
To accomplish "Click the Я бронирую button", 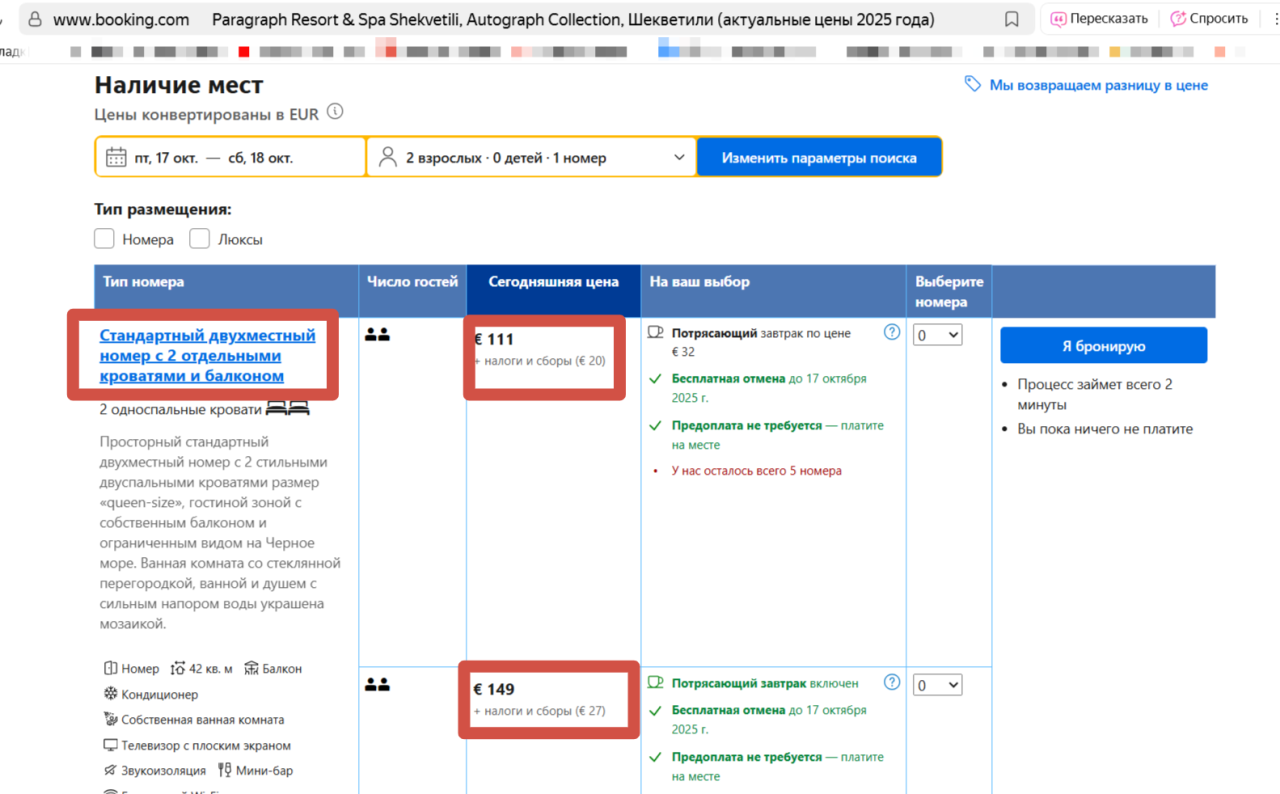I will pos(1103,346).
